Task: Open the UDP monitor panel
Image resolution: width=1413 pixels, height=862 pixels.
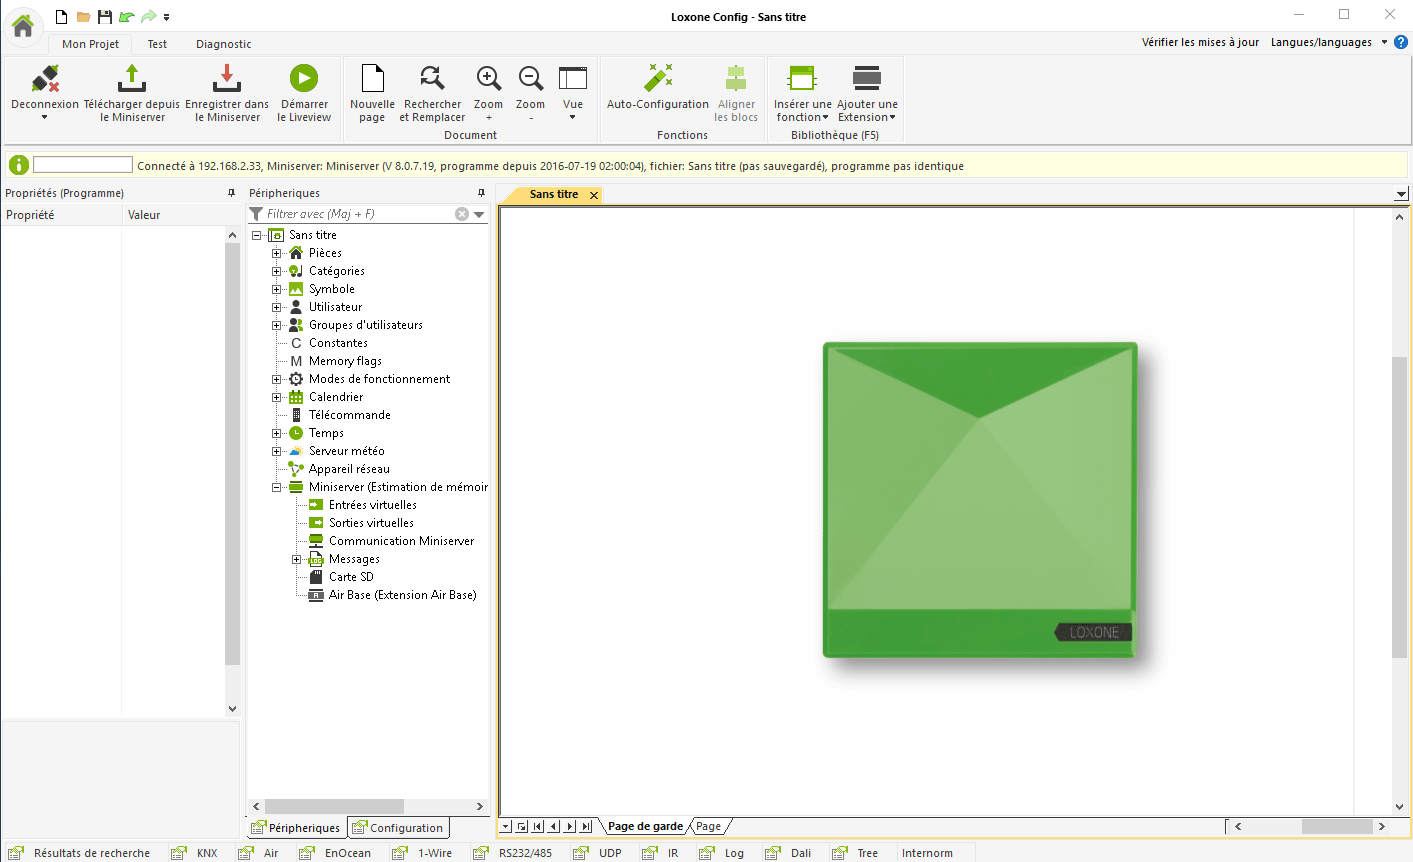Action: [599, 853]
